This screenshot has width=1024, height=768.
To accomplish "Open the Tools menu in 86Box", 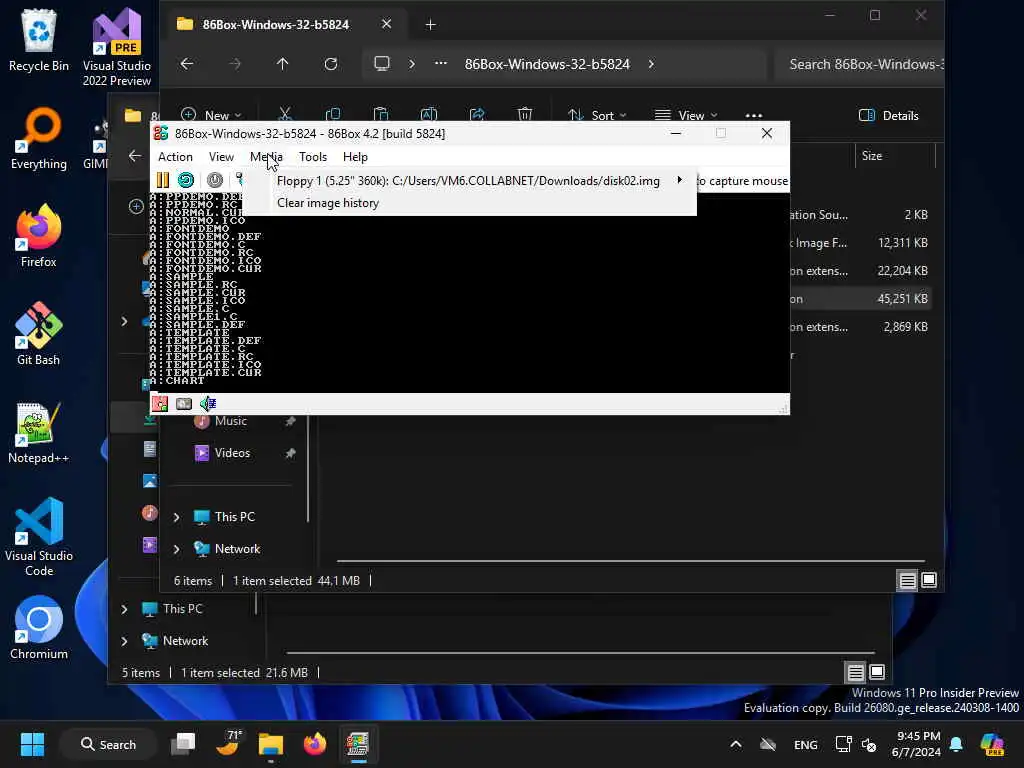I will click(313, 157).
